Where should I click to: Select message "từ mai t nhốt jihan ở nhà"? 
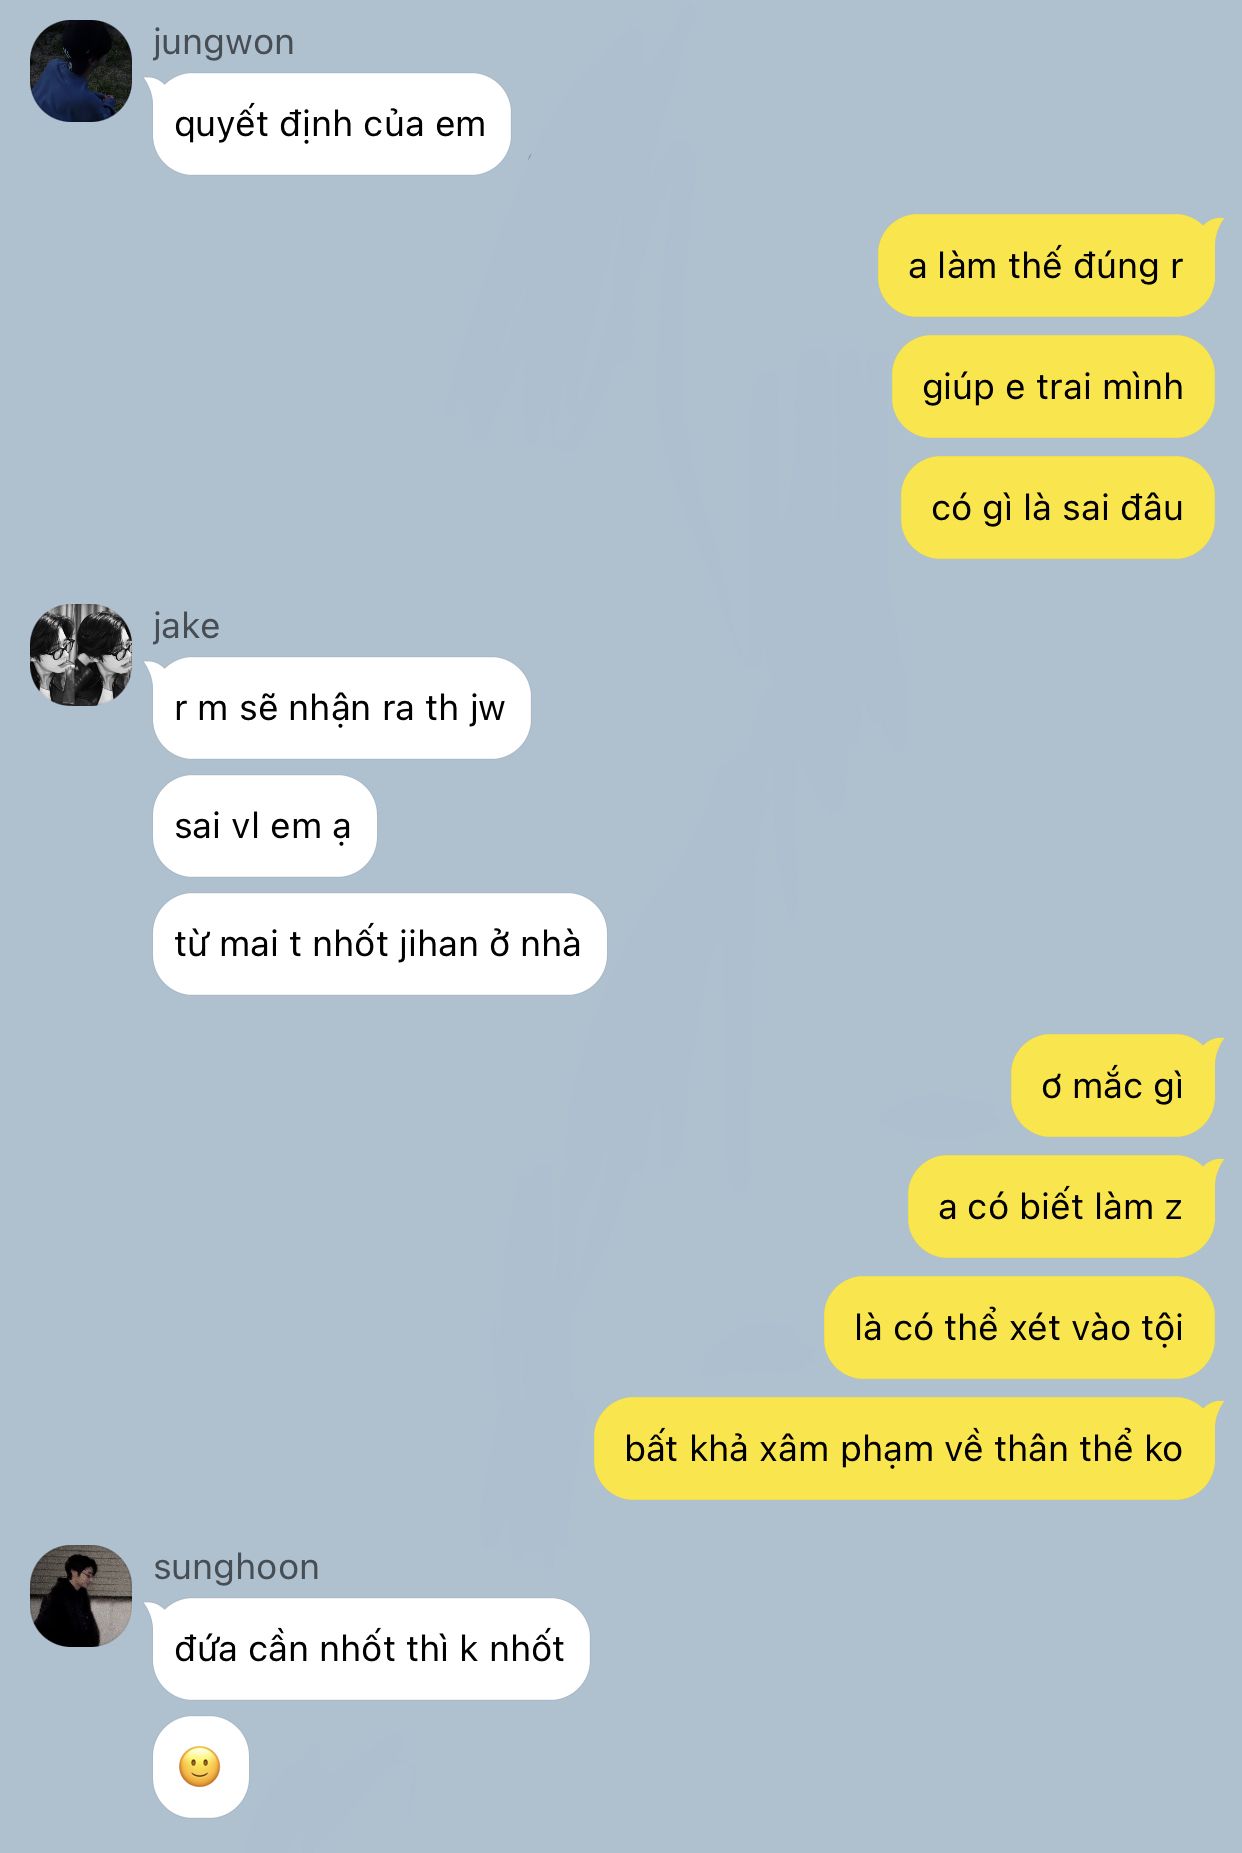coord(379,944)
